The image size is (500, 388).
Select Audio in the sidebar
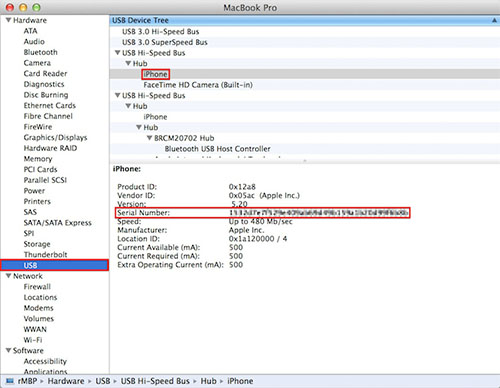[x=34, y=41]
